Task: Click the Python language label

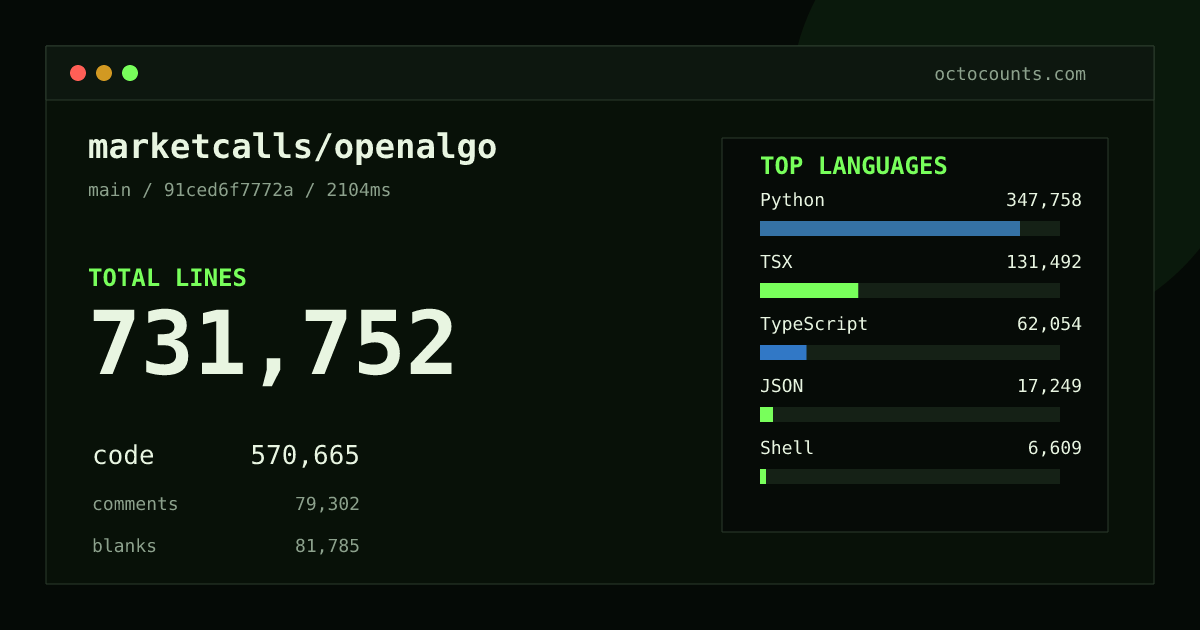Action: coord(792,200)
